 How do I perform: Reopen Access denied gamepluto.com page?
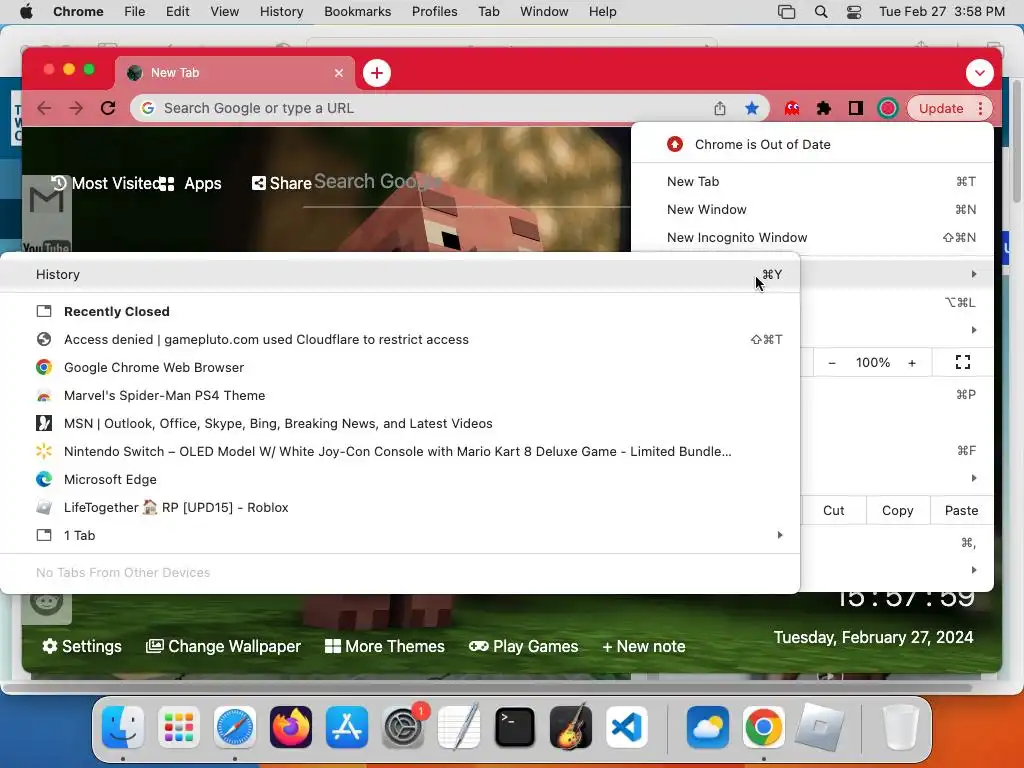(400, 340)
